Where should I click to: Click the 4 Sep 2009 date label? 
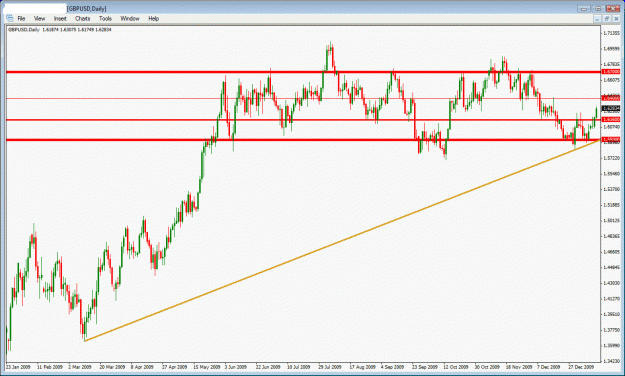pyautogui.click(x=392, y=366)
